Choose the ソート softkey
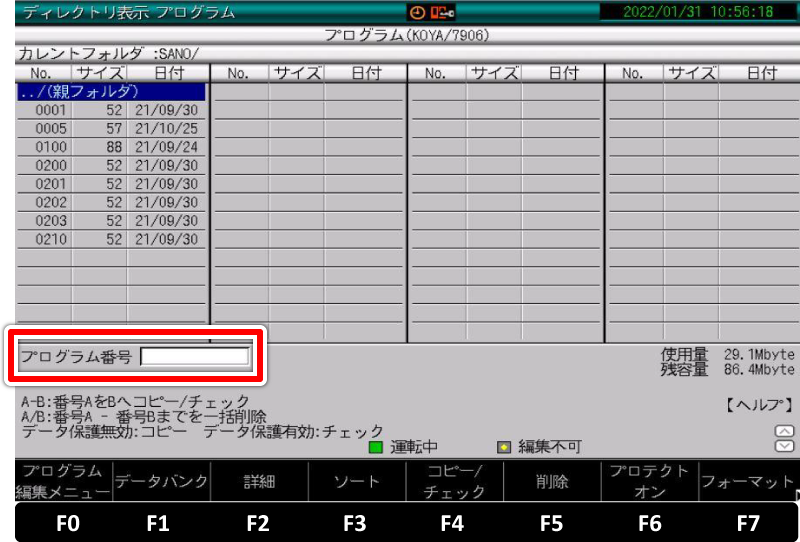Viewport: 800px width, 542px height. point(357,481)
